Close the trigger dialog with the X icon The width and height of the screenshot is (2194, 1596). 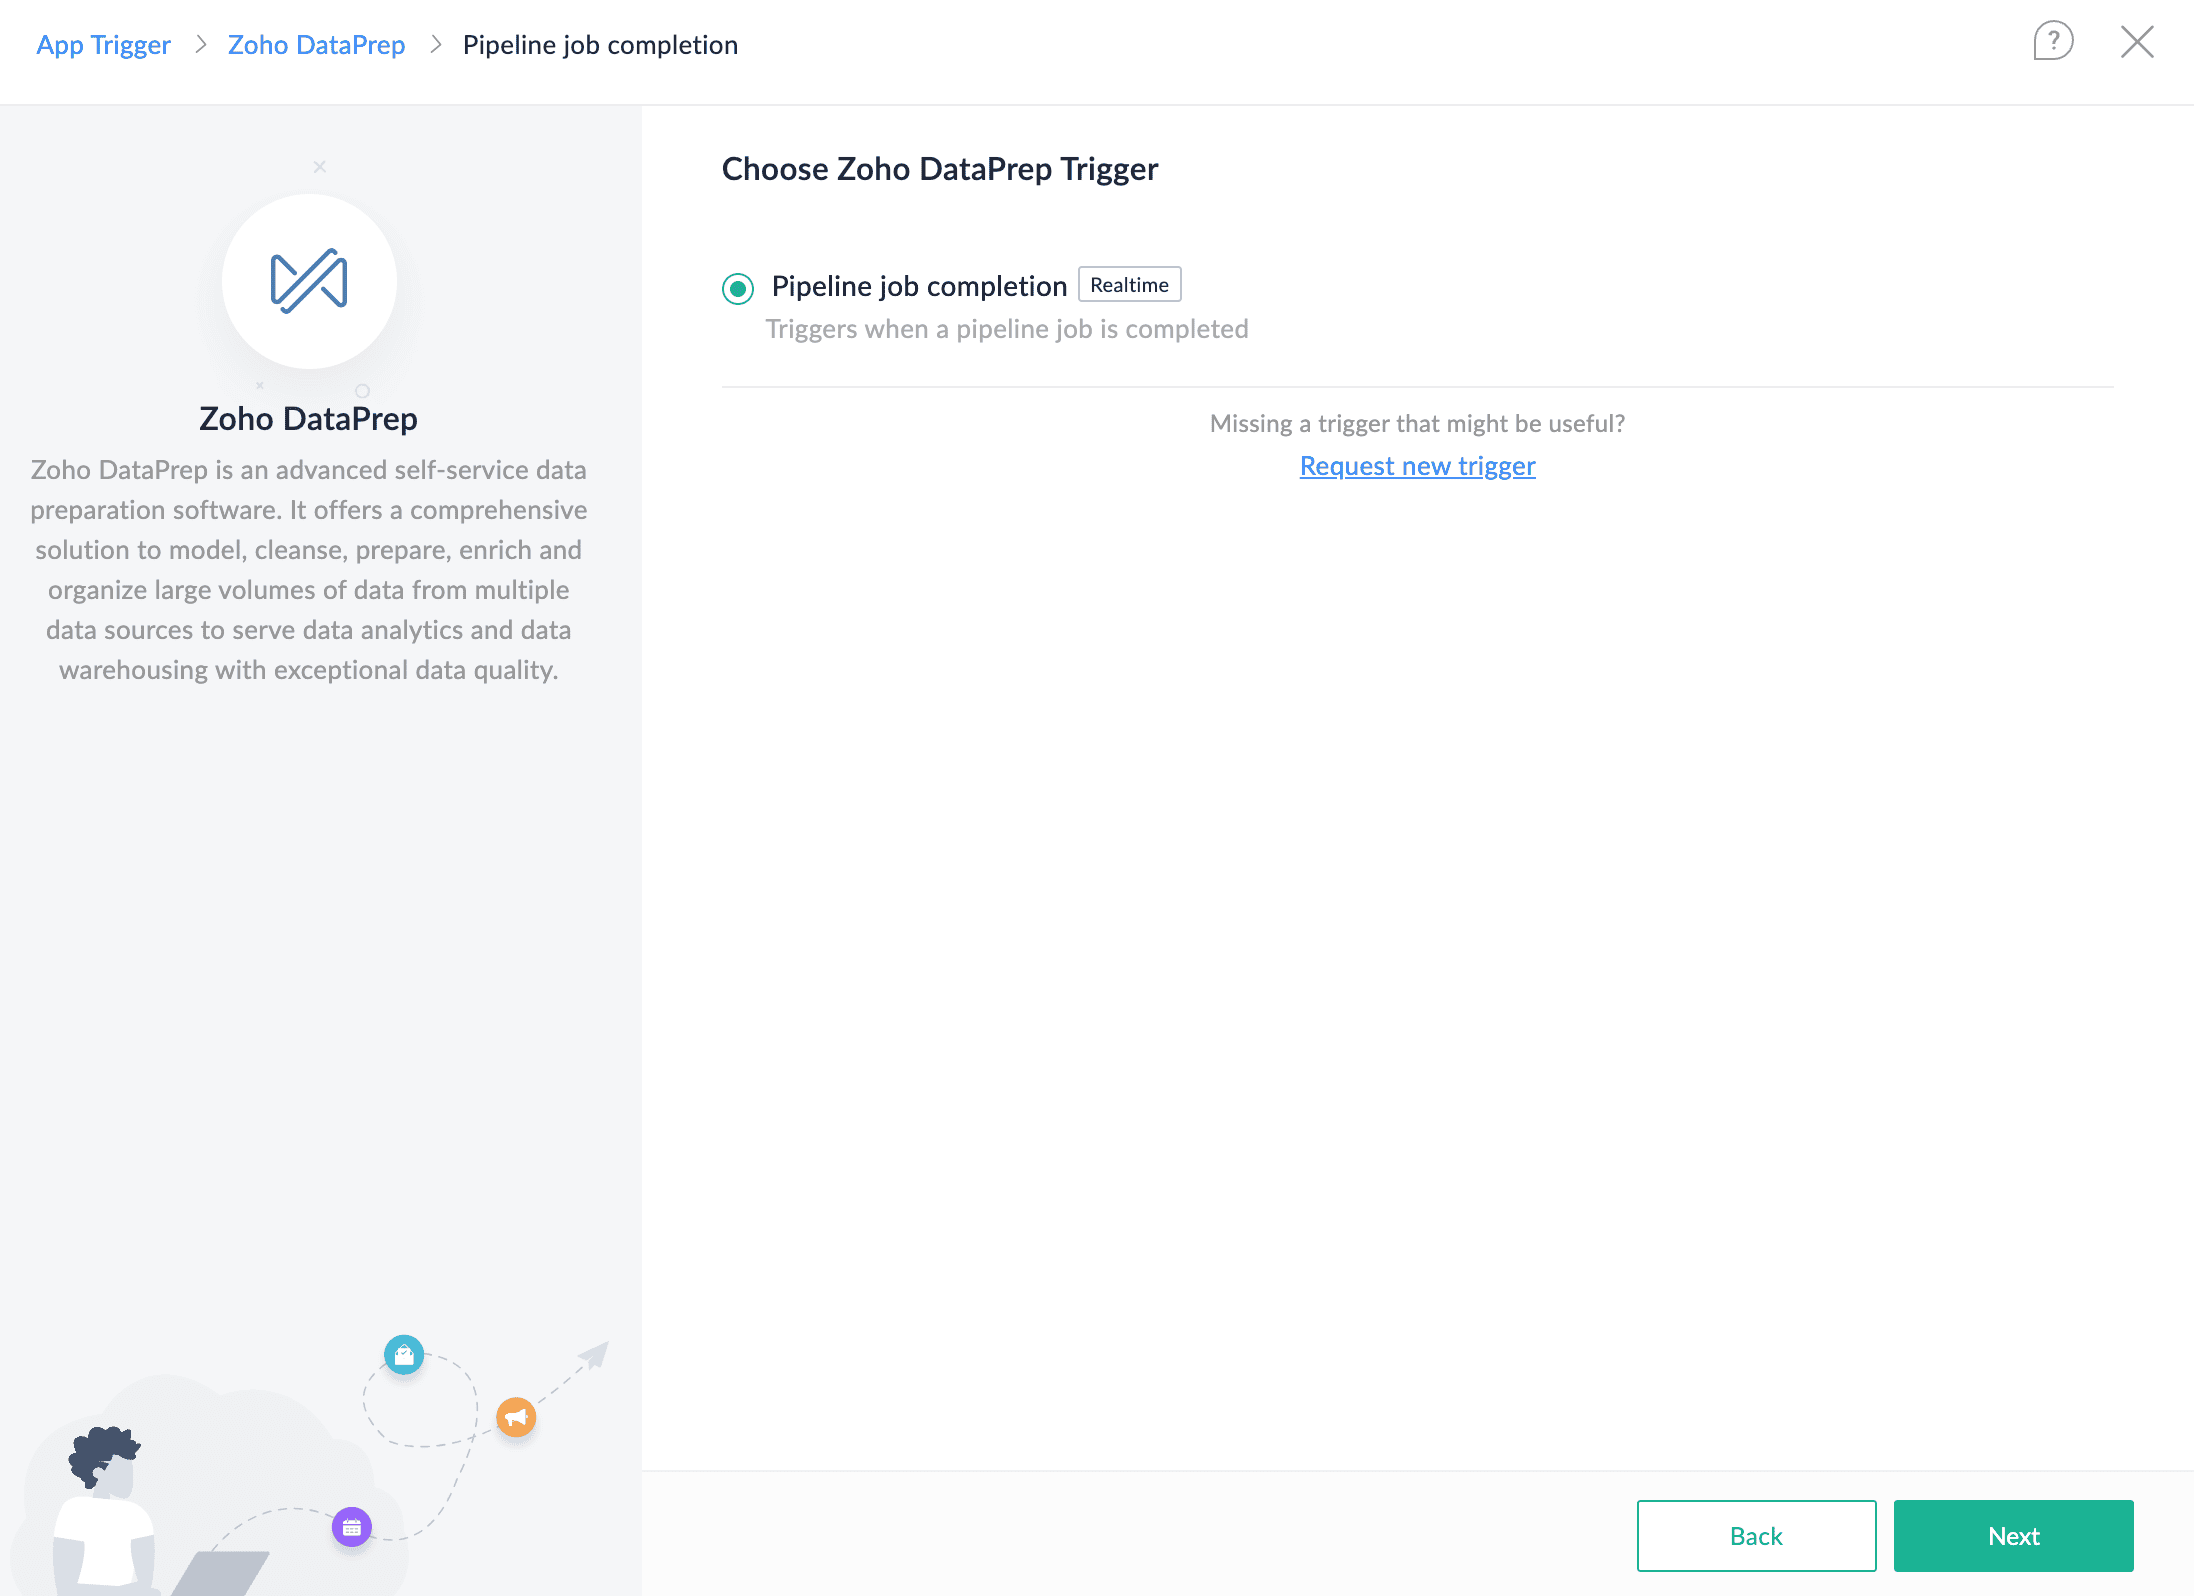pyautogui.click(x=2137, y=42)
